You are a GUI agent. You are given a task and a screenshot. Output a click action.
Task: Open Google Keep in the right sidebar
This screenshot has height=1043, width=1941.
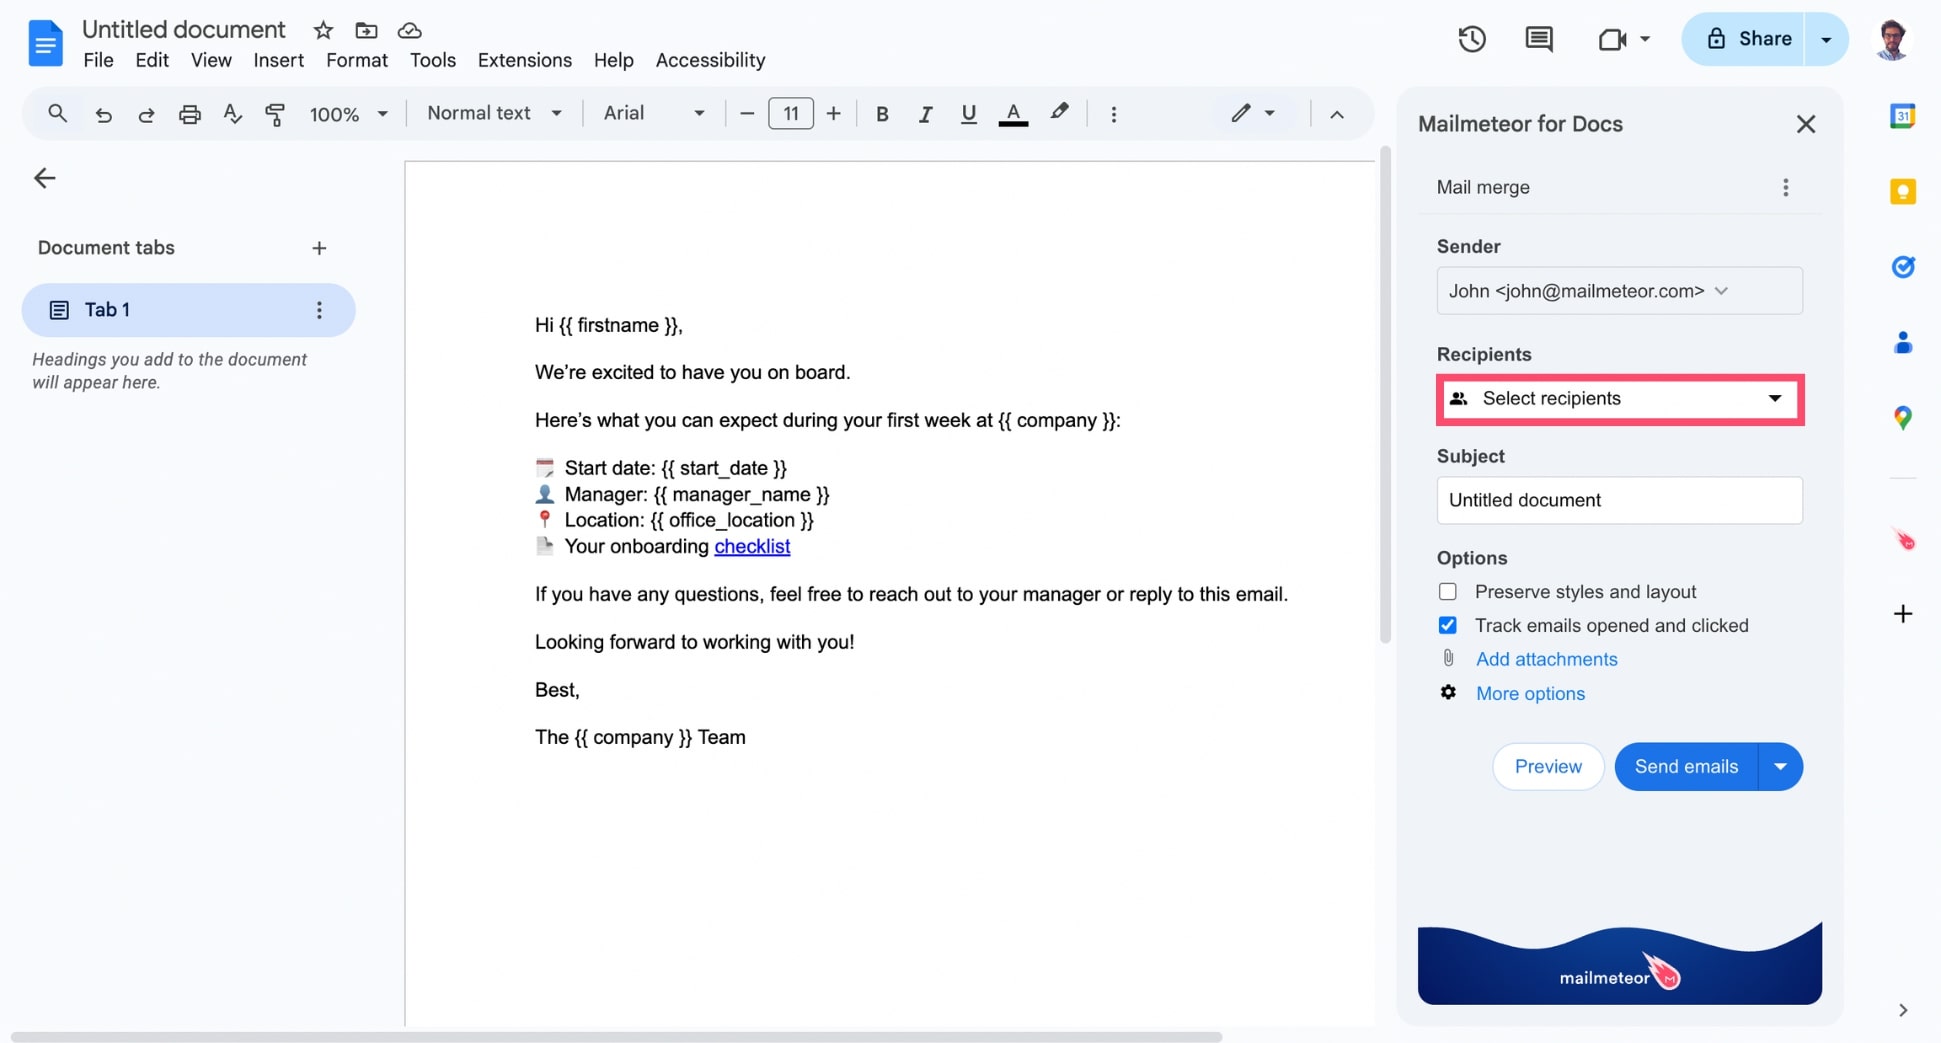click(1904, 191)
